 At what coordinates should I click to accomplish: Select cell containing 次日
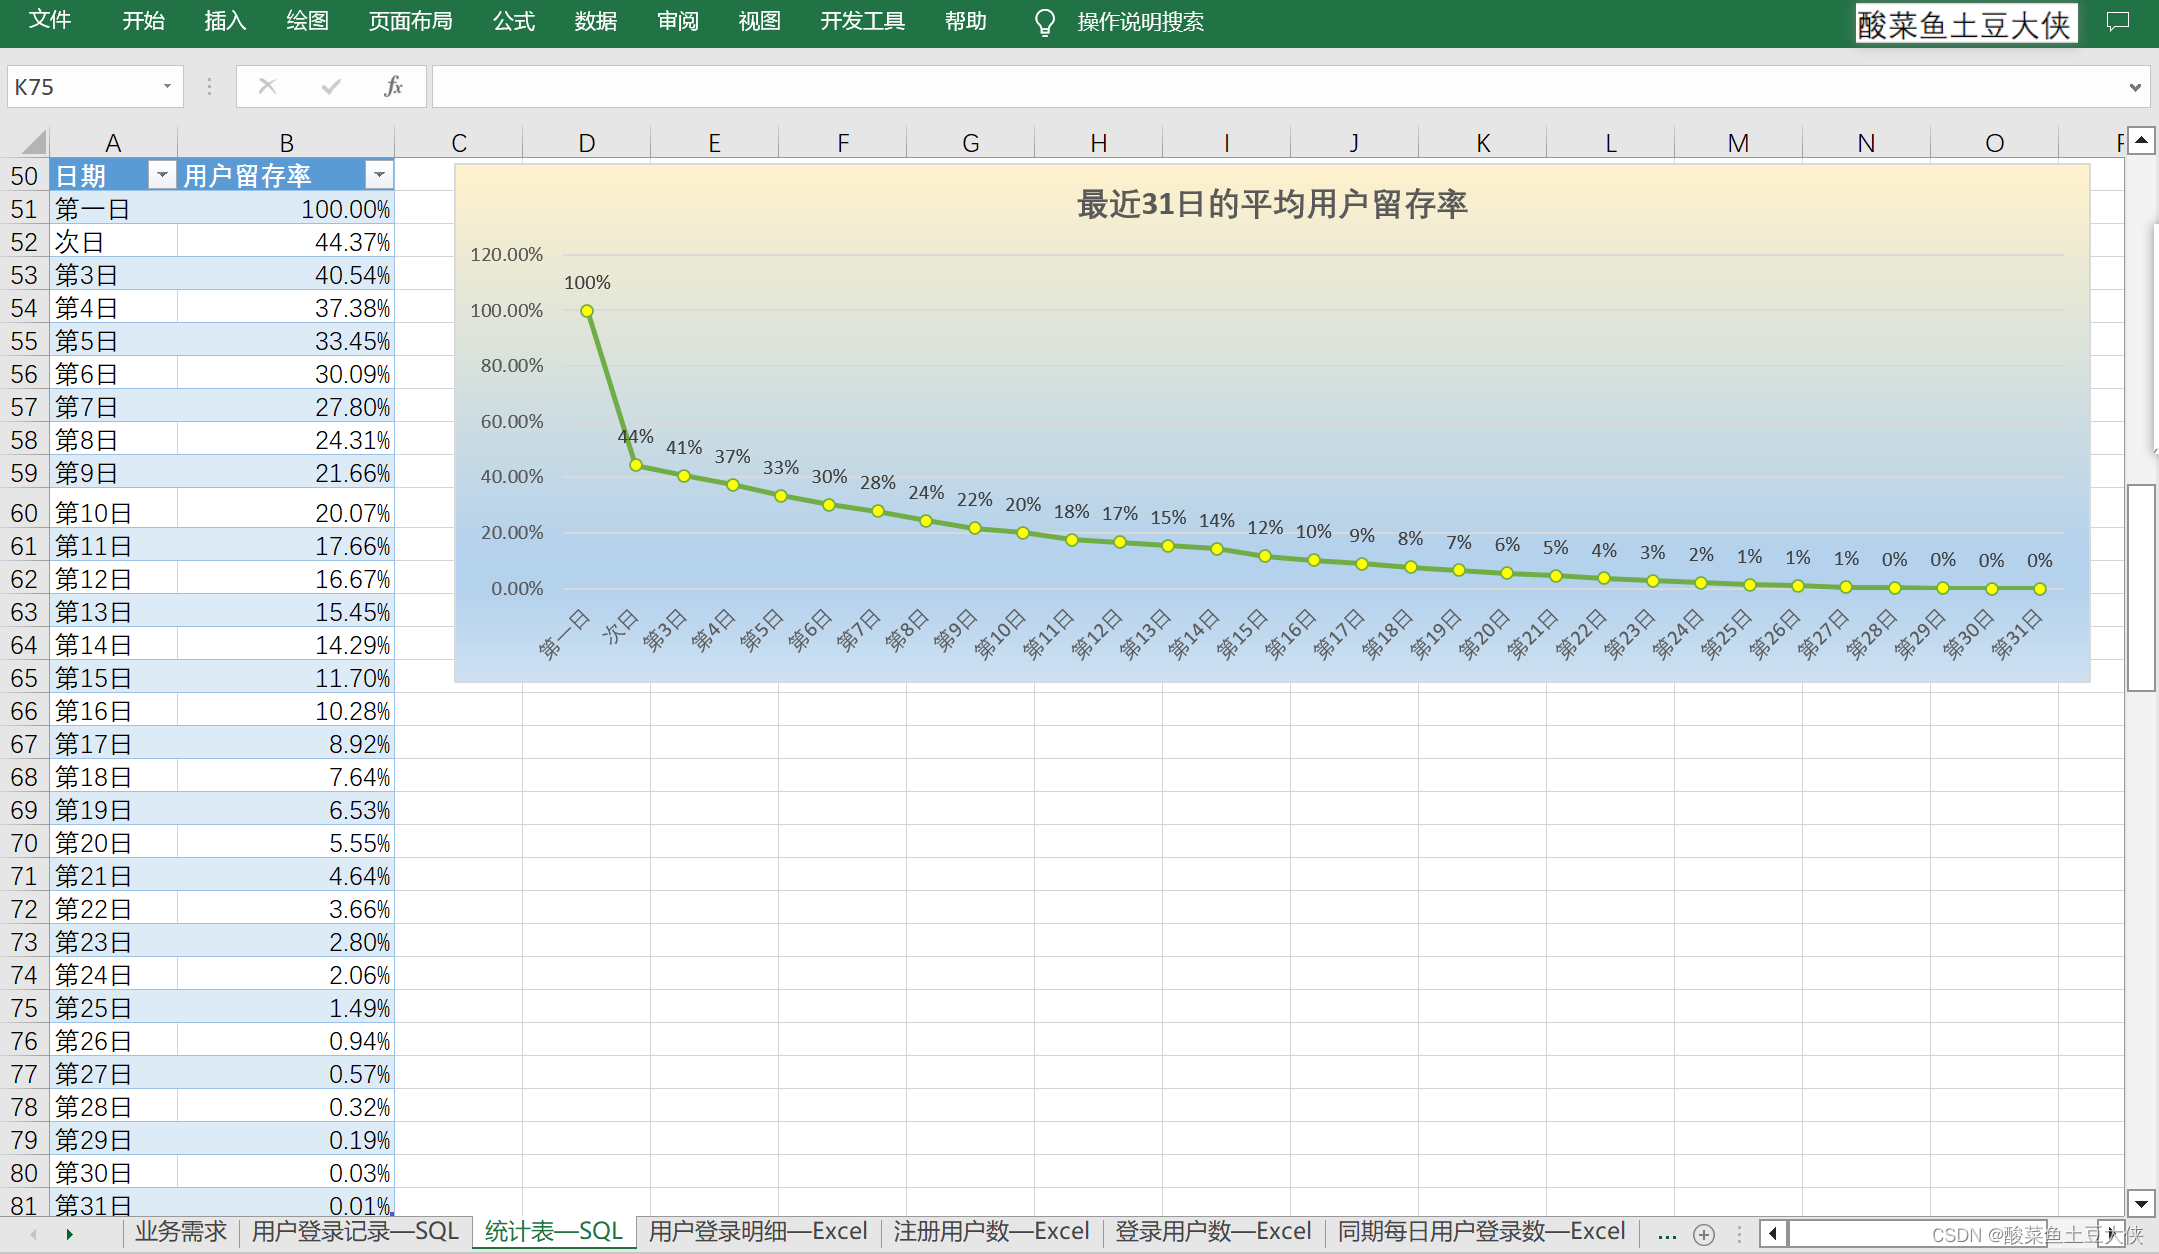pyautogui.click(x=113, y=241)
